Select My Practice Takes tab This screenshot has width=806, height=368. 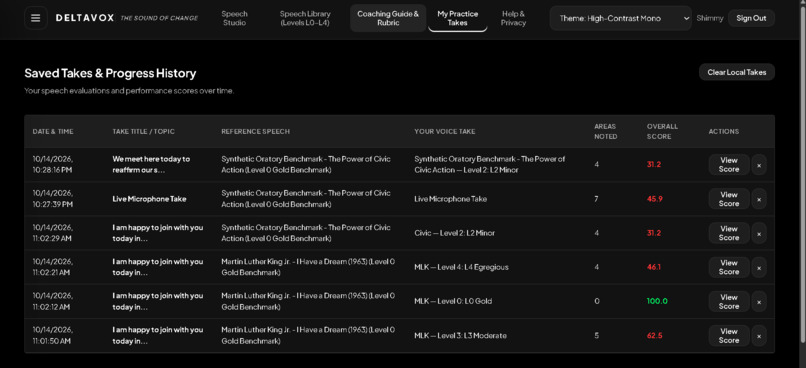point(457,18)
